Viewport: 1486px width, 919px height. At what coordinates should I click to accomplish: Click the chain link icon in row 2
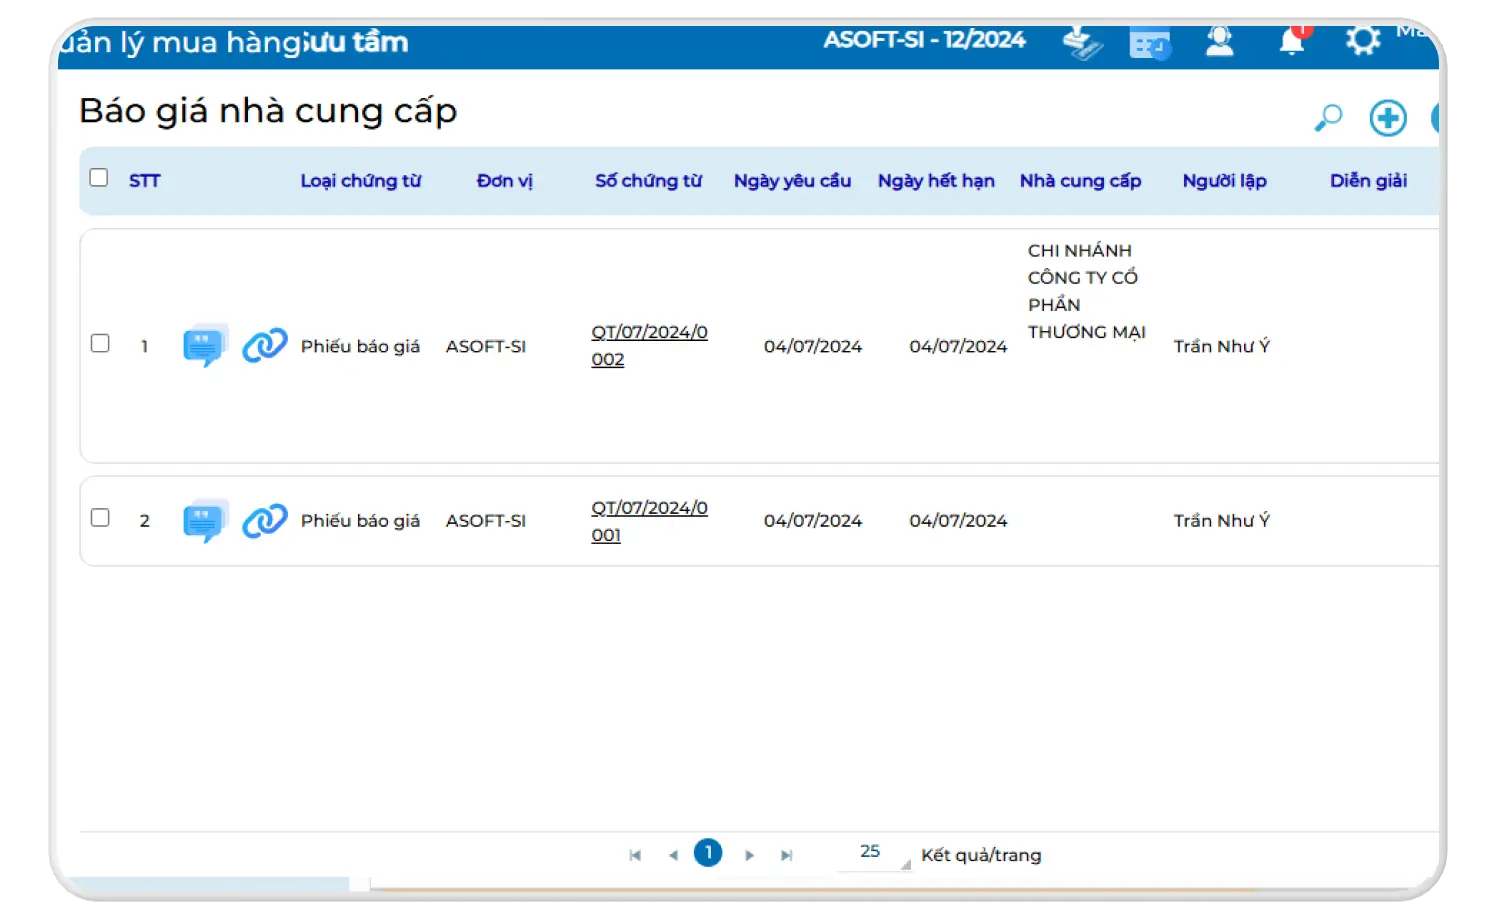click(265, 520)
